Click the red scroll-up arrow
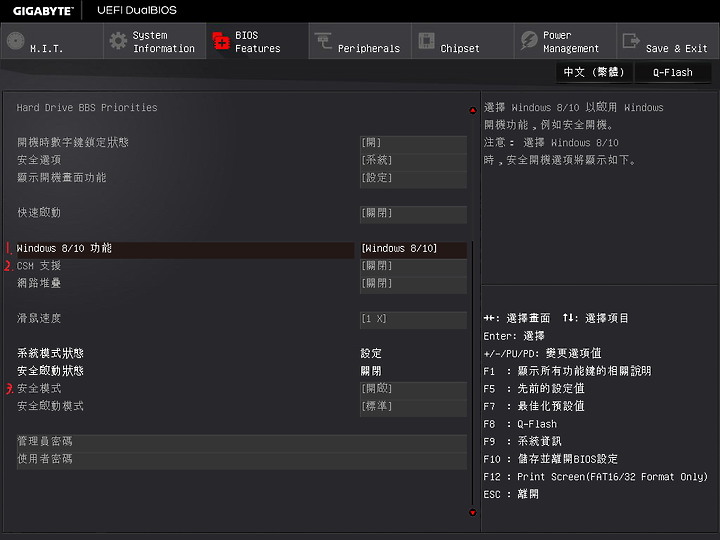 click(472, 110)
